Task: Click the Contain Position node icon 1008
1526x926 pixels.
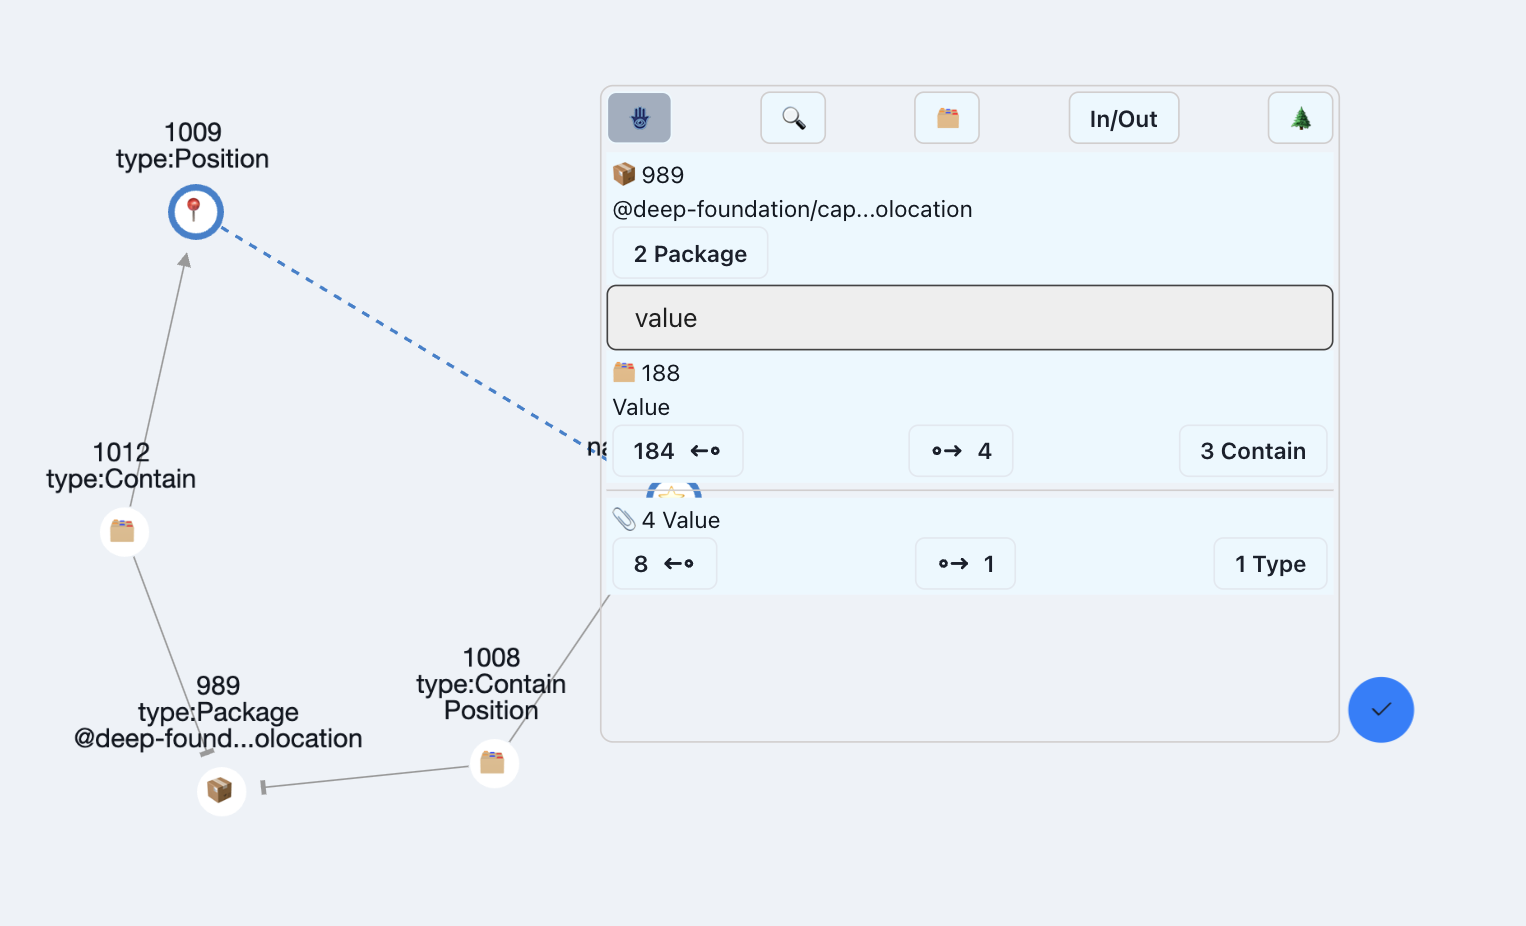Action: point(493,762)
